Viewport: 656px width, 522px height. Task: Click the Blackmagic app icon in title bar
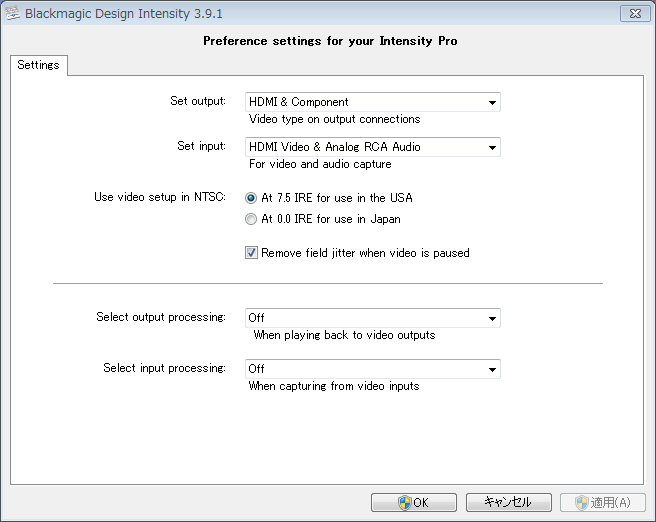[12, 13]
